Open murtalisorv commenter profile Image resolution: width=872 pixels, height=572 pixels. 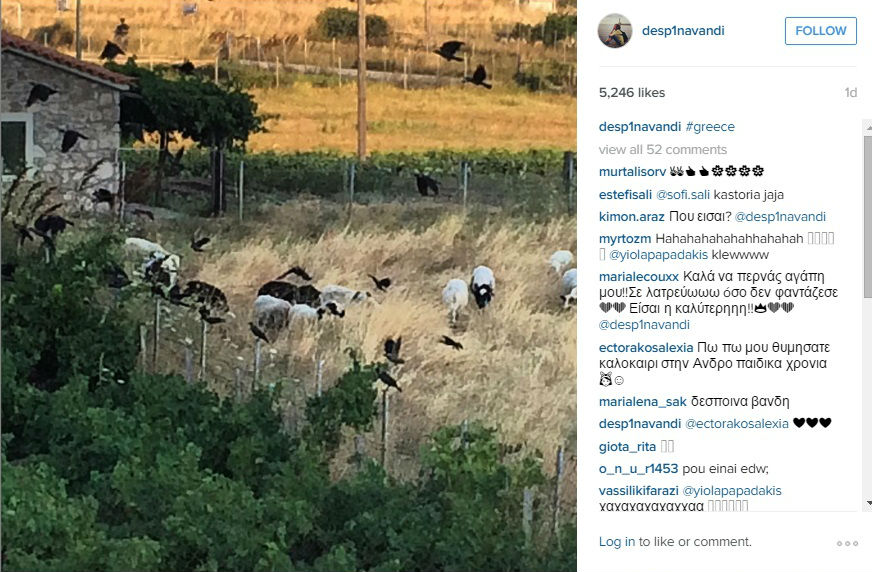[632, 171]
